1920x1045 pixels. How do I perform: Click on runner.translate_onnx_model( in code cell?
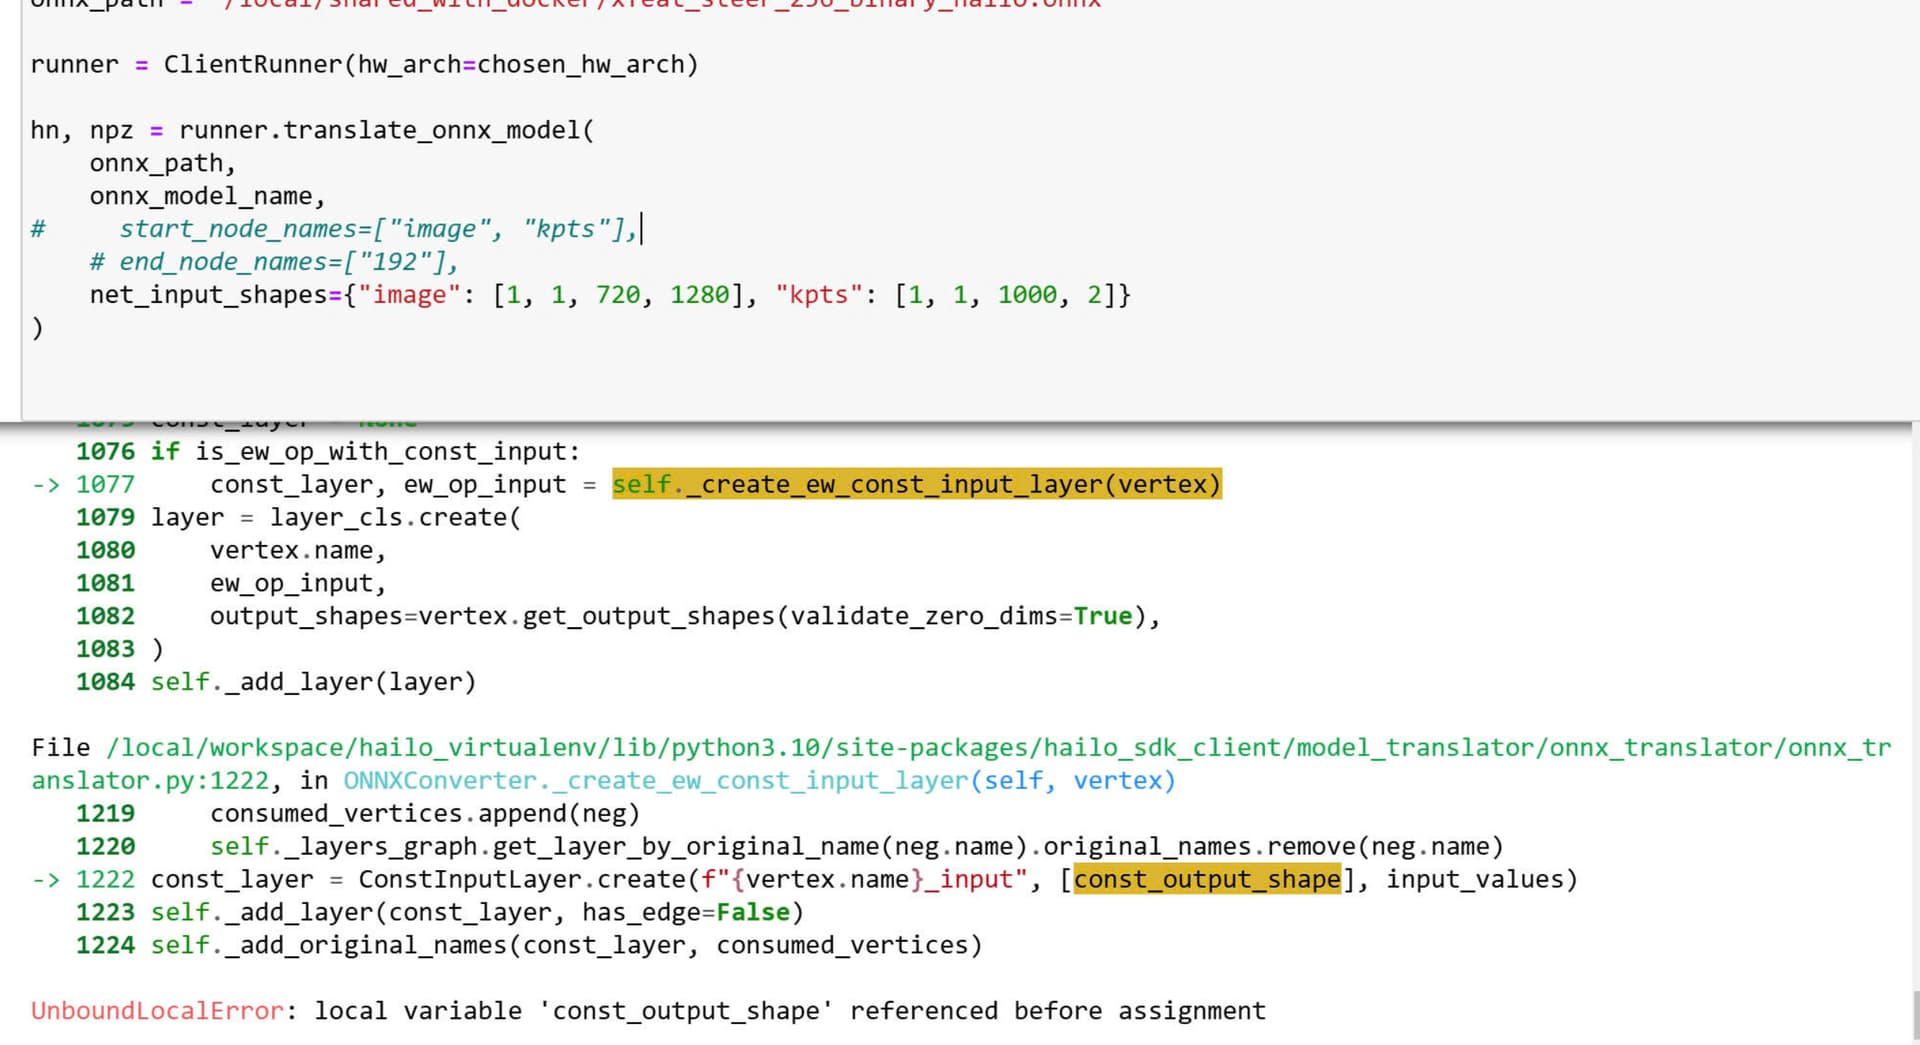click(385, 131)
